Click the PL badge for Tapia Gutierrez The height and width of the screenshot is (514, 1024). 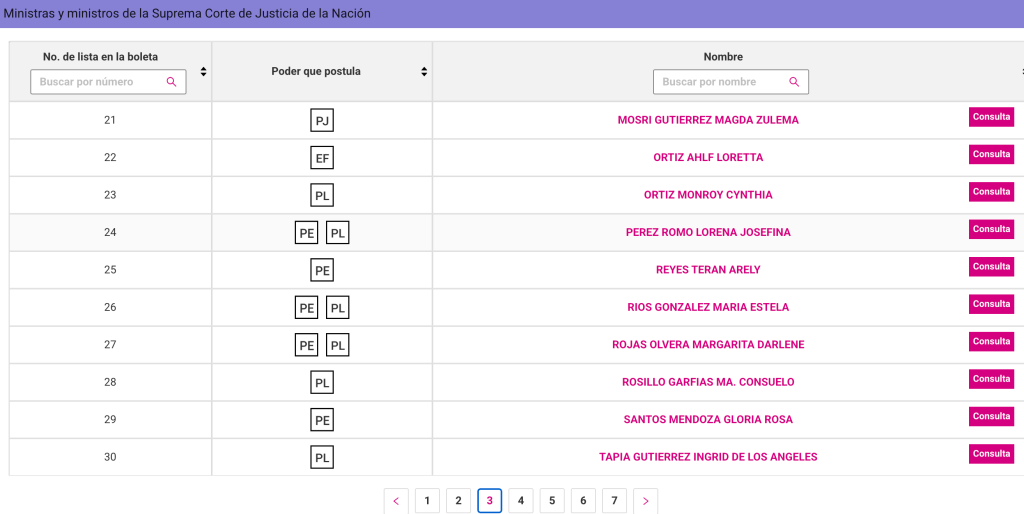322,458
